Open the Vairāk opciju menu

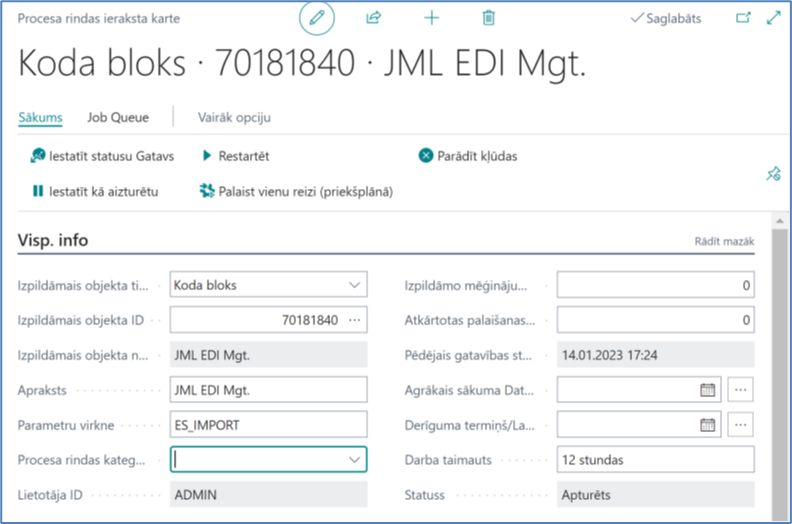tap(234, 117)
